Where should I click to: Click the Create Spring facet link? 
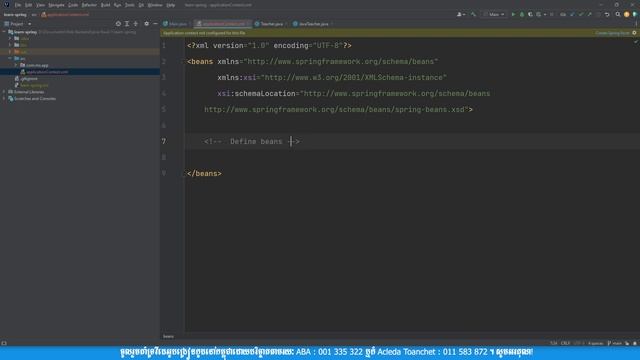[x=612, y=33]
